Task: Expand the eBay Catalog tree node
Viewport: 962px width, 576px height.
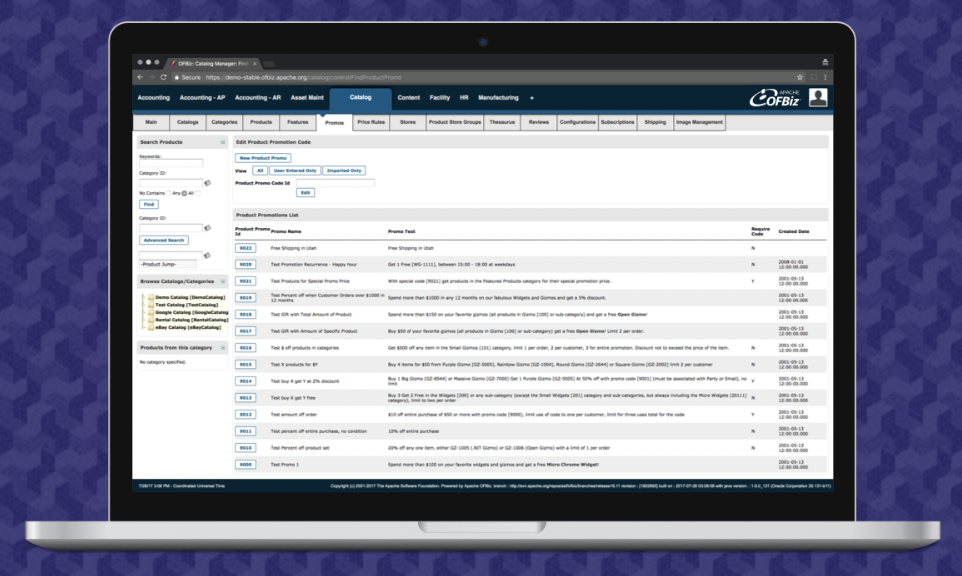Action: (x=144, y=327)
